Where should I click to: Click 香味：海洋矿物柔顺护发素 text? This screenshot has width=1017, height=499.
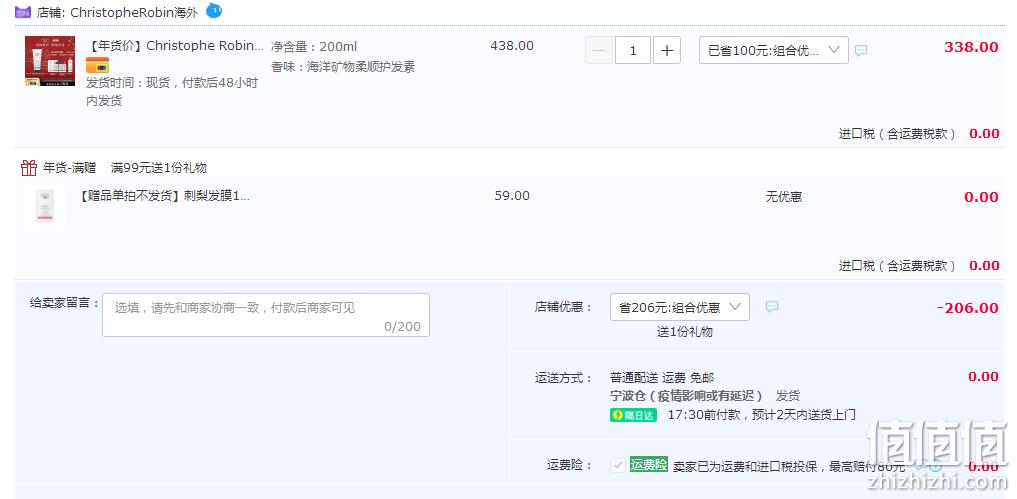click(x=342, y=67)
